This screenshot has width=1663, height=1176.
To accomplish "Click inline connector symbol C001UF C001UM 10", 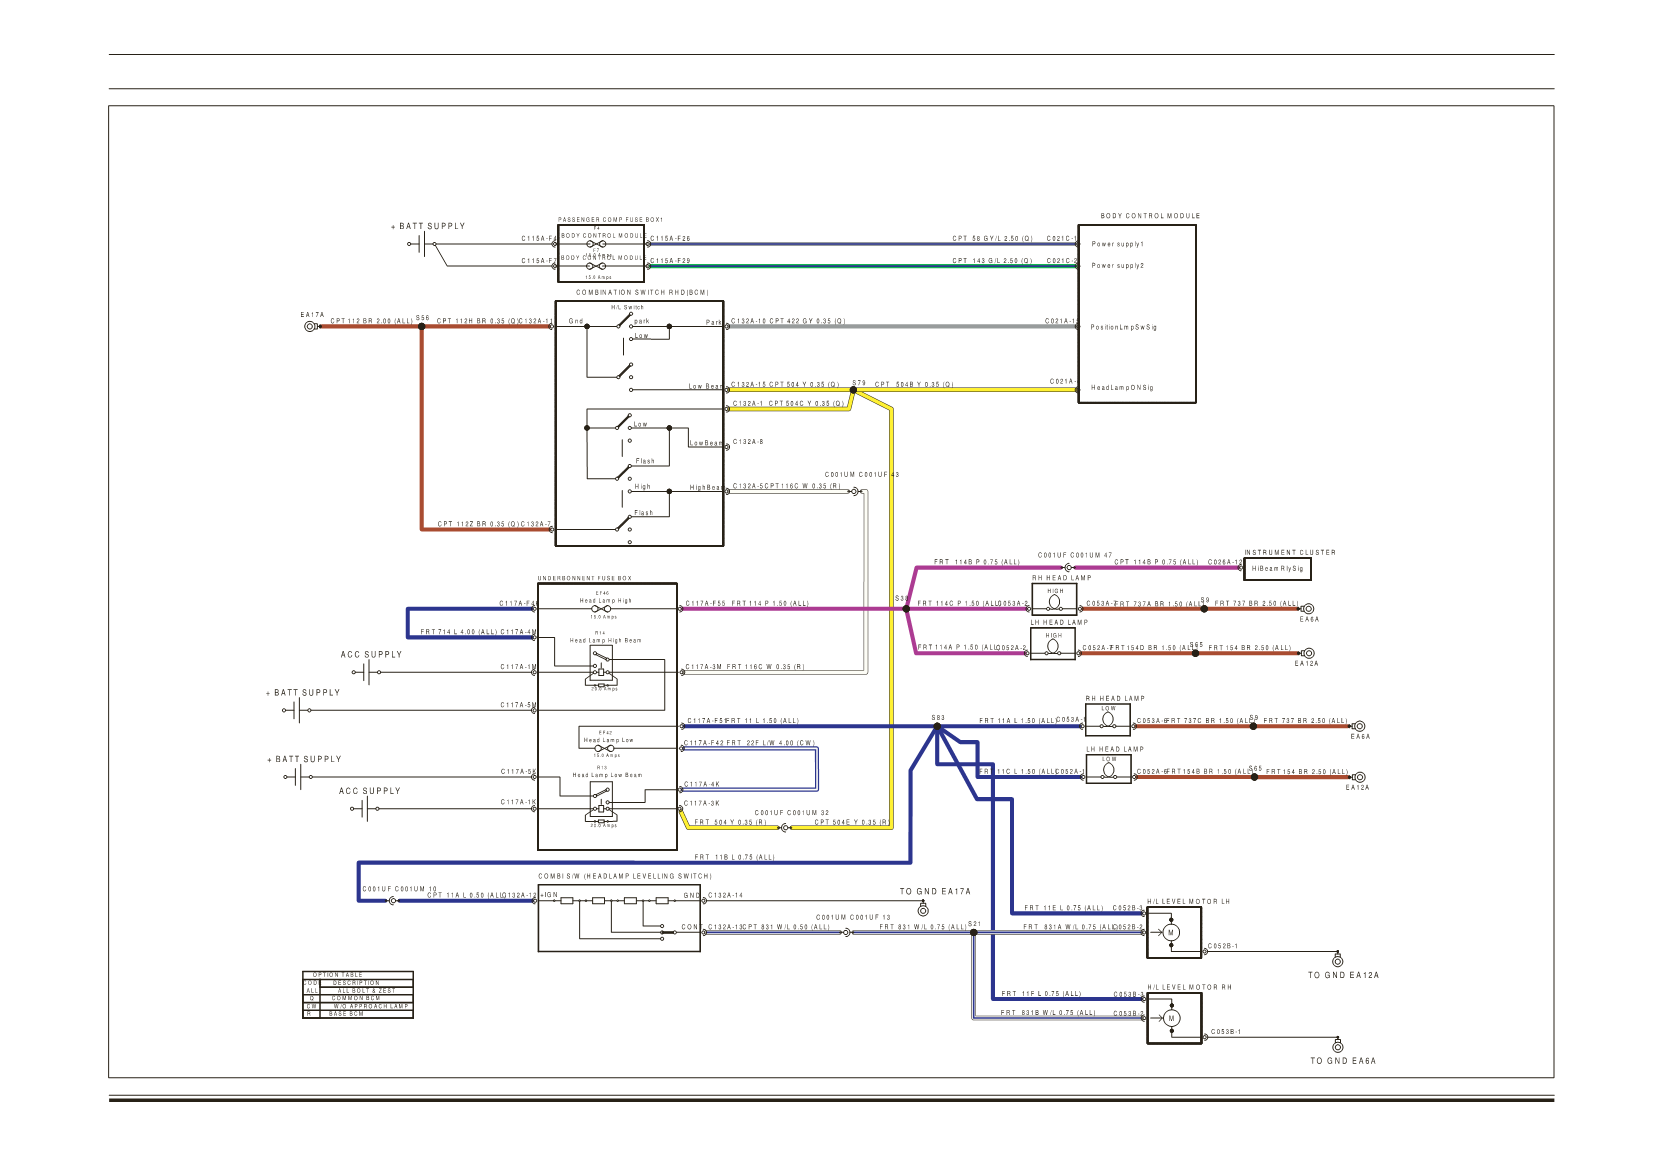I will coord(392,901).
